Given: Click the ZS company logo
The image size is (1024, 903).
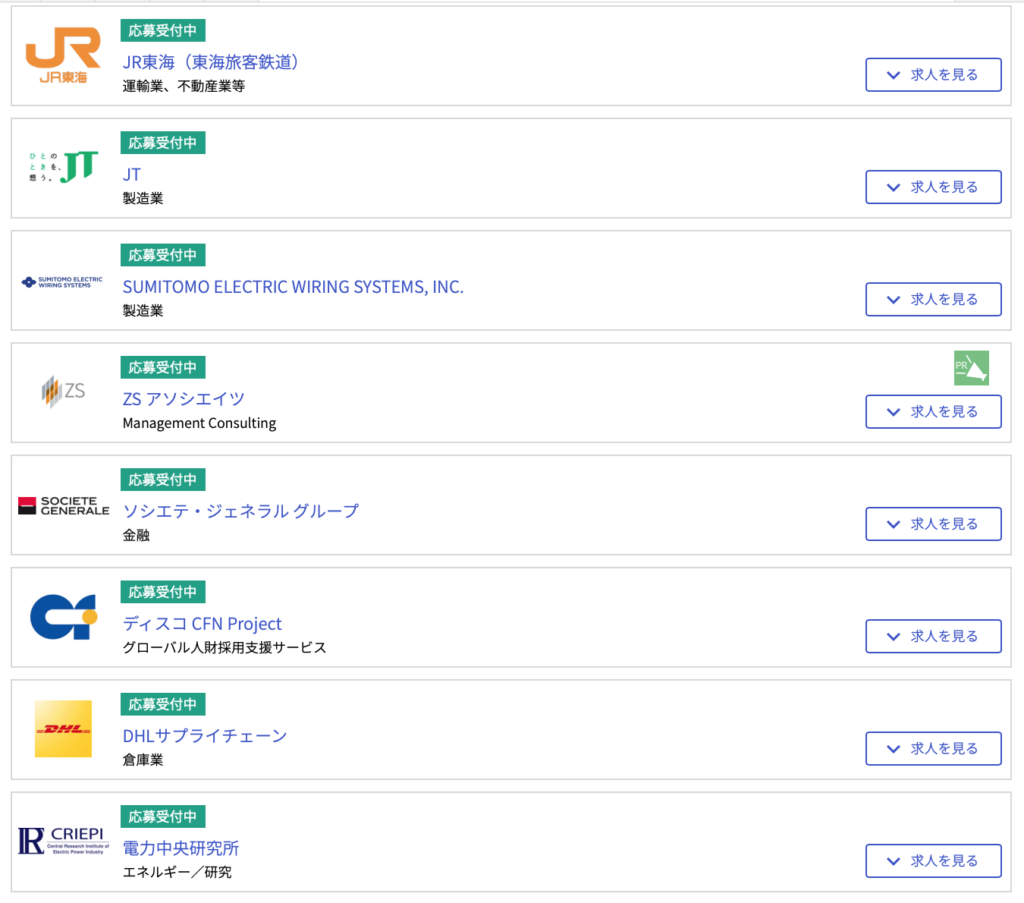Looking at the screenshot, I should [63, 391].
